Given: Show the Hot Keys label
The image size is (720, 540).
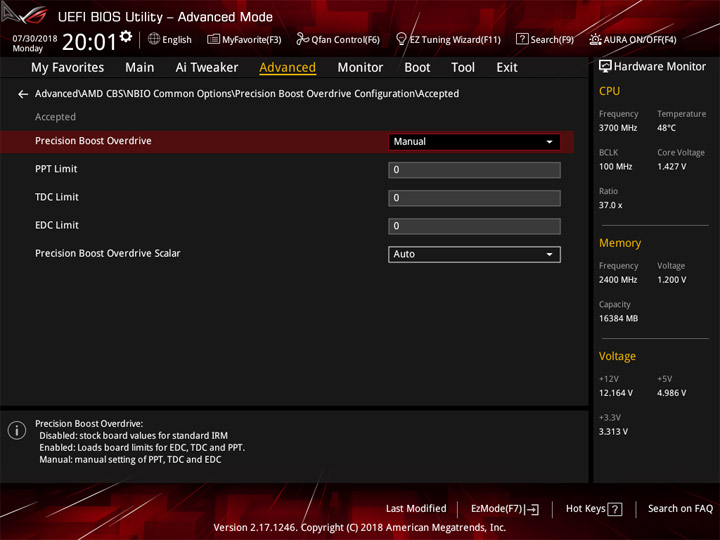Looking at the screenshot, I should pos(585,509).
